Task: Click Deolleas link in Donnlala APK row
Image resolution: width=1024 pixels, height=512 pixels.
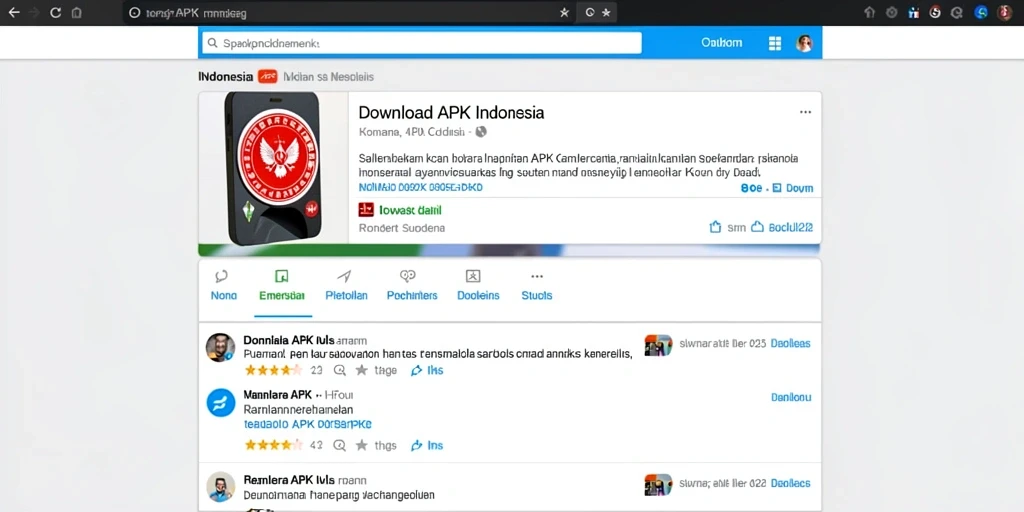Action: [790, 343]
